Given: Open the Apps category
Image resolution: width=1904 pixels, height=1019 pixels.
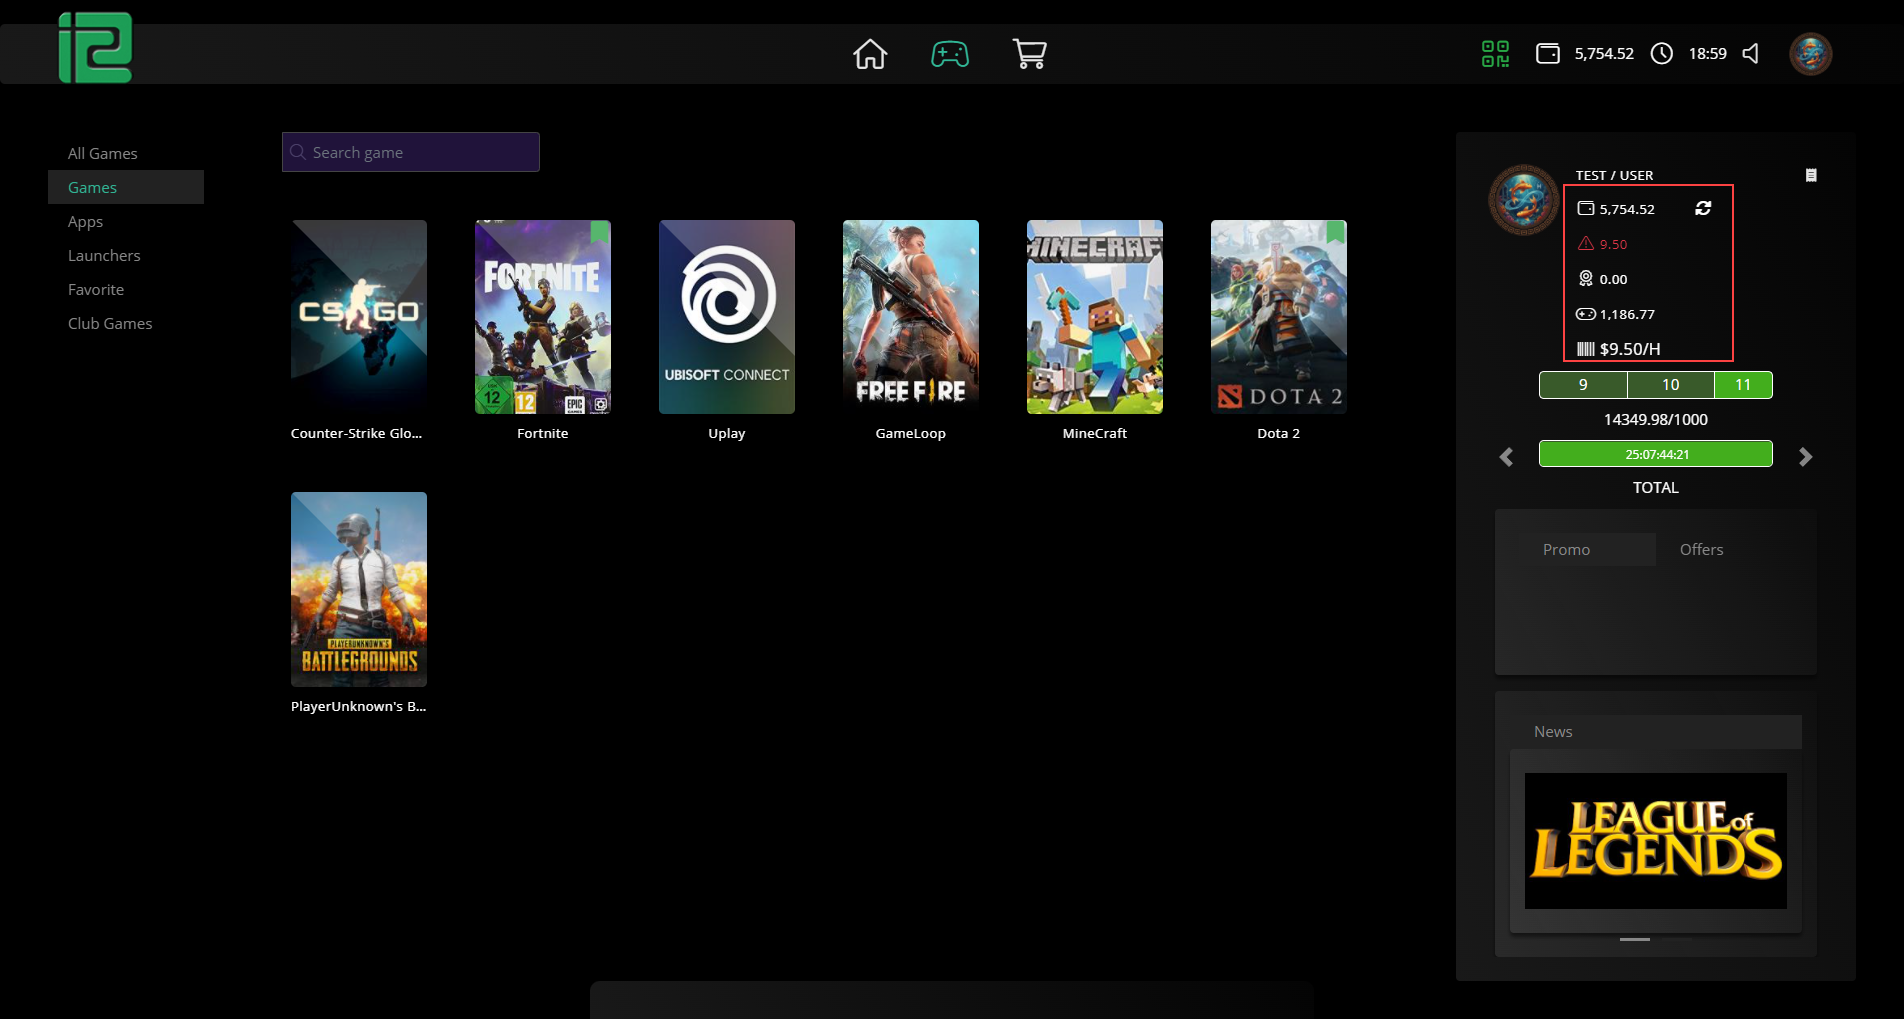Looking at the screenshot, I should (x=86, y=221).
